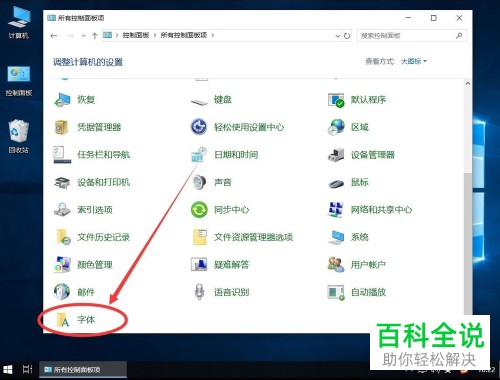Open the 区域 region globe icon
Viewport: 500px width, 380px height.
(x=336, y=127)
